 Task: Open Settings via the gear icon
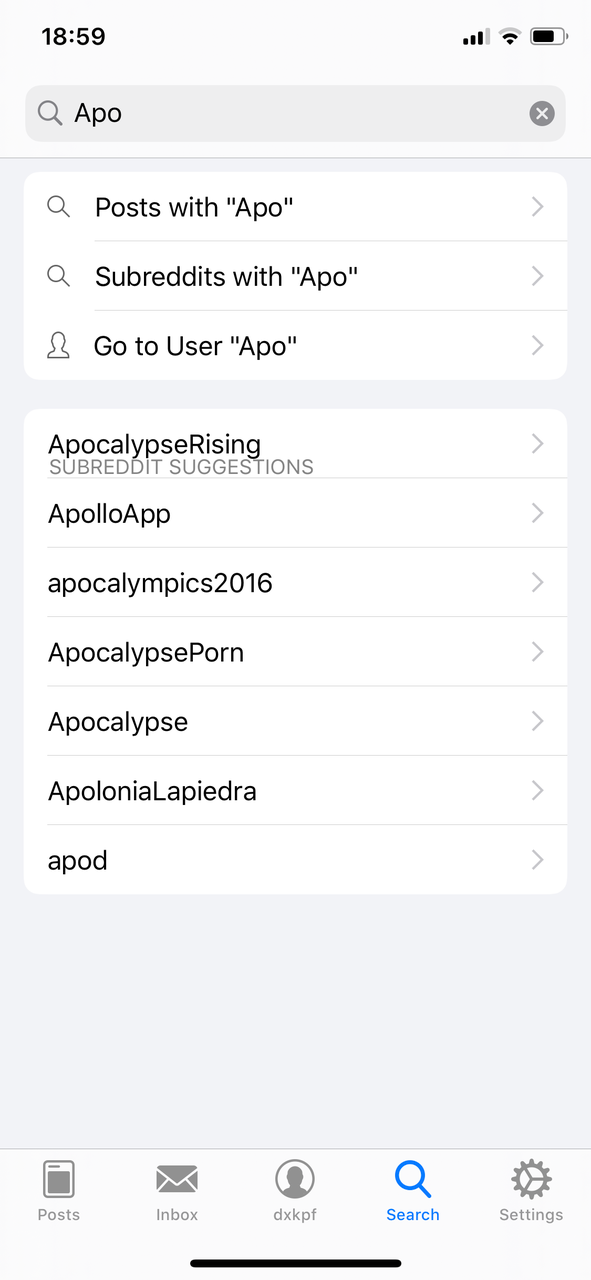[x=531, y=1178]
